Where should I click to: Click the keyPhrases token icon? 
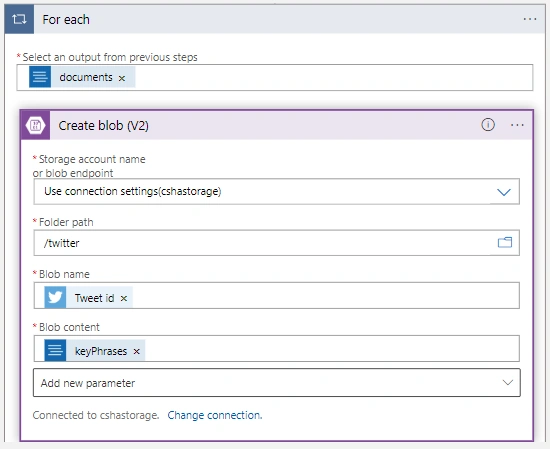[x=55, y=350]
